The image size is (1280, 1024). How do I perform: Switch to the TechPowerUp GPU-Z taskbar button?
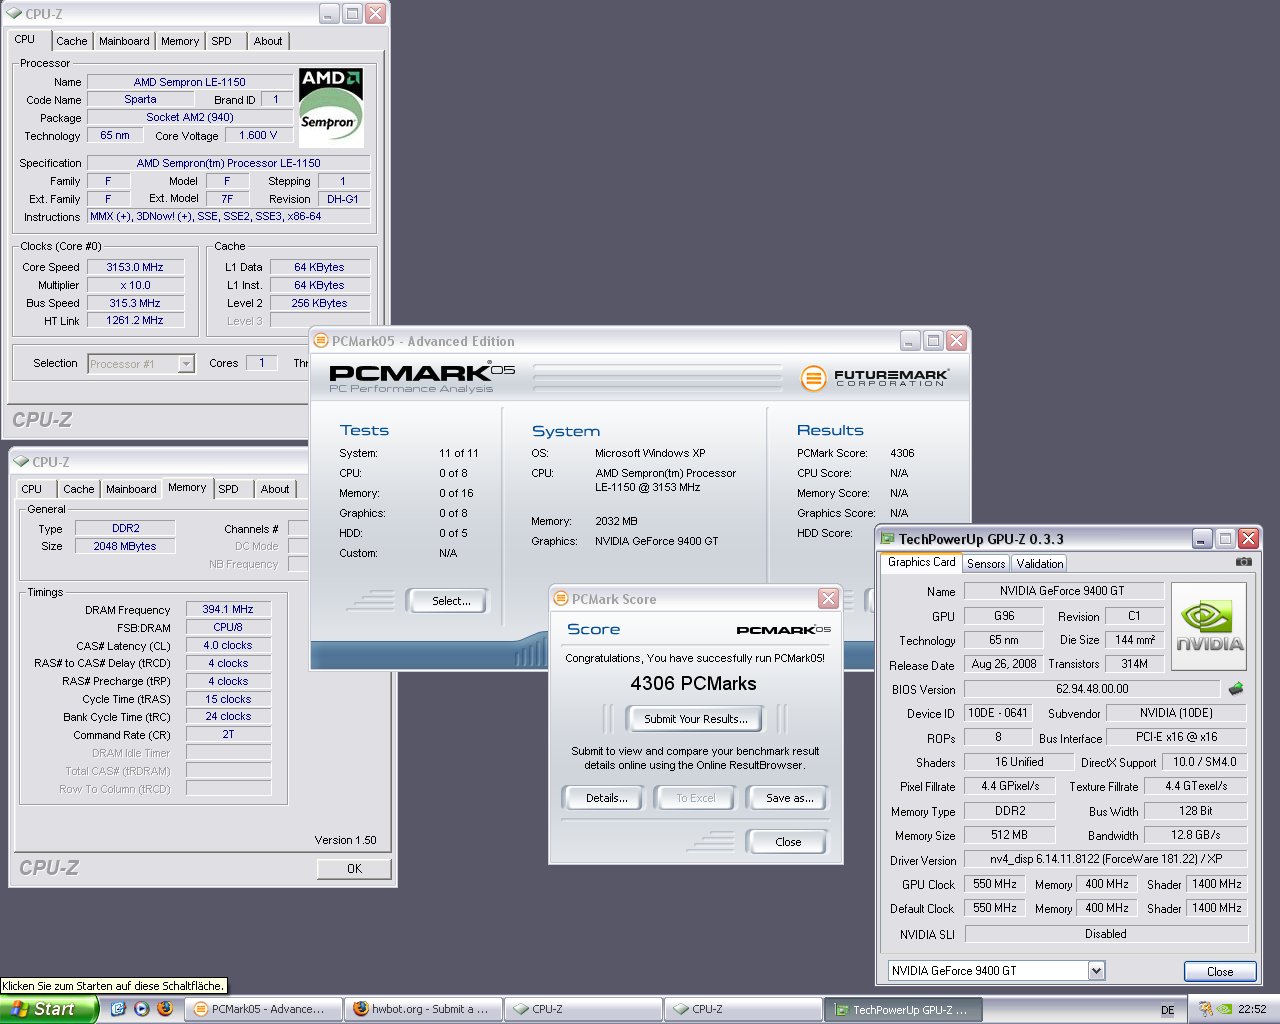[903, 1010]
